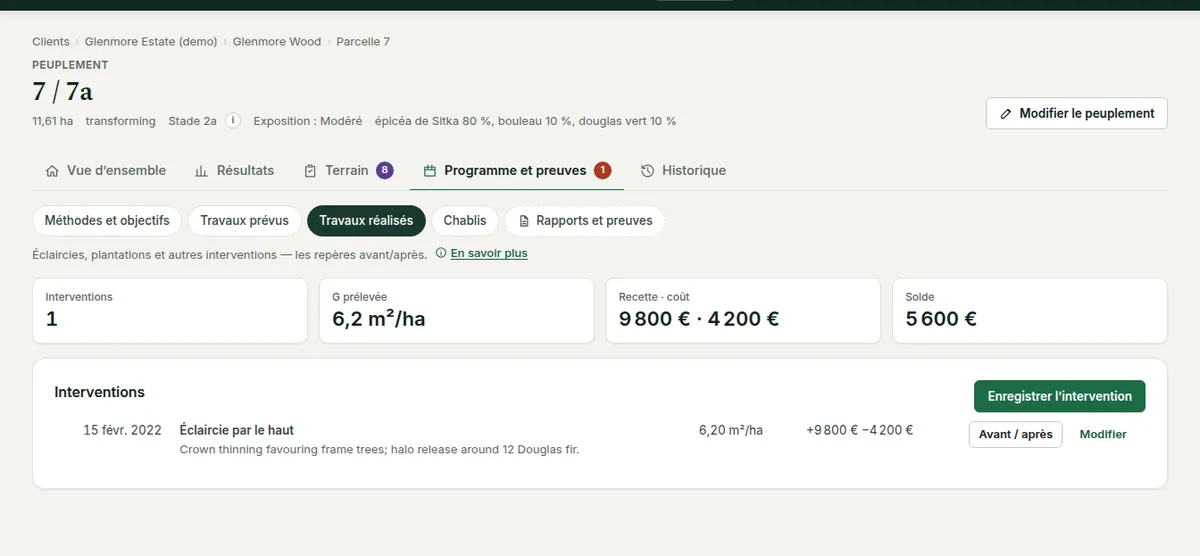The width and height of the screenshot is (1200, 556).
Task: Select the Programme et preuves tab
Action: click(x=517, y=171)
